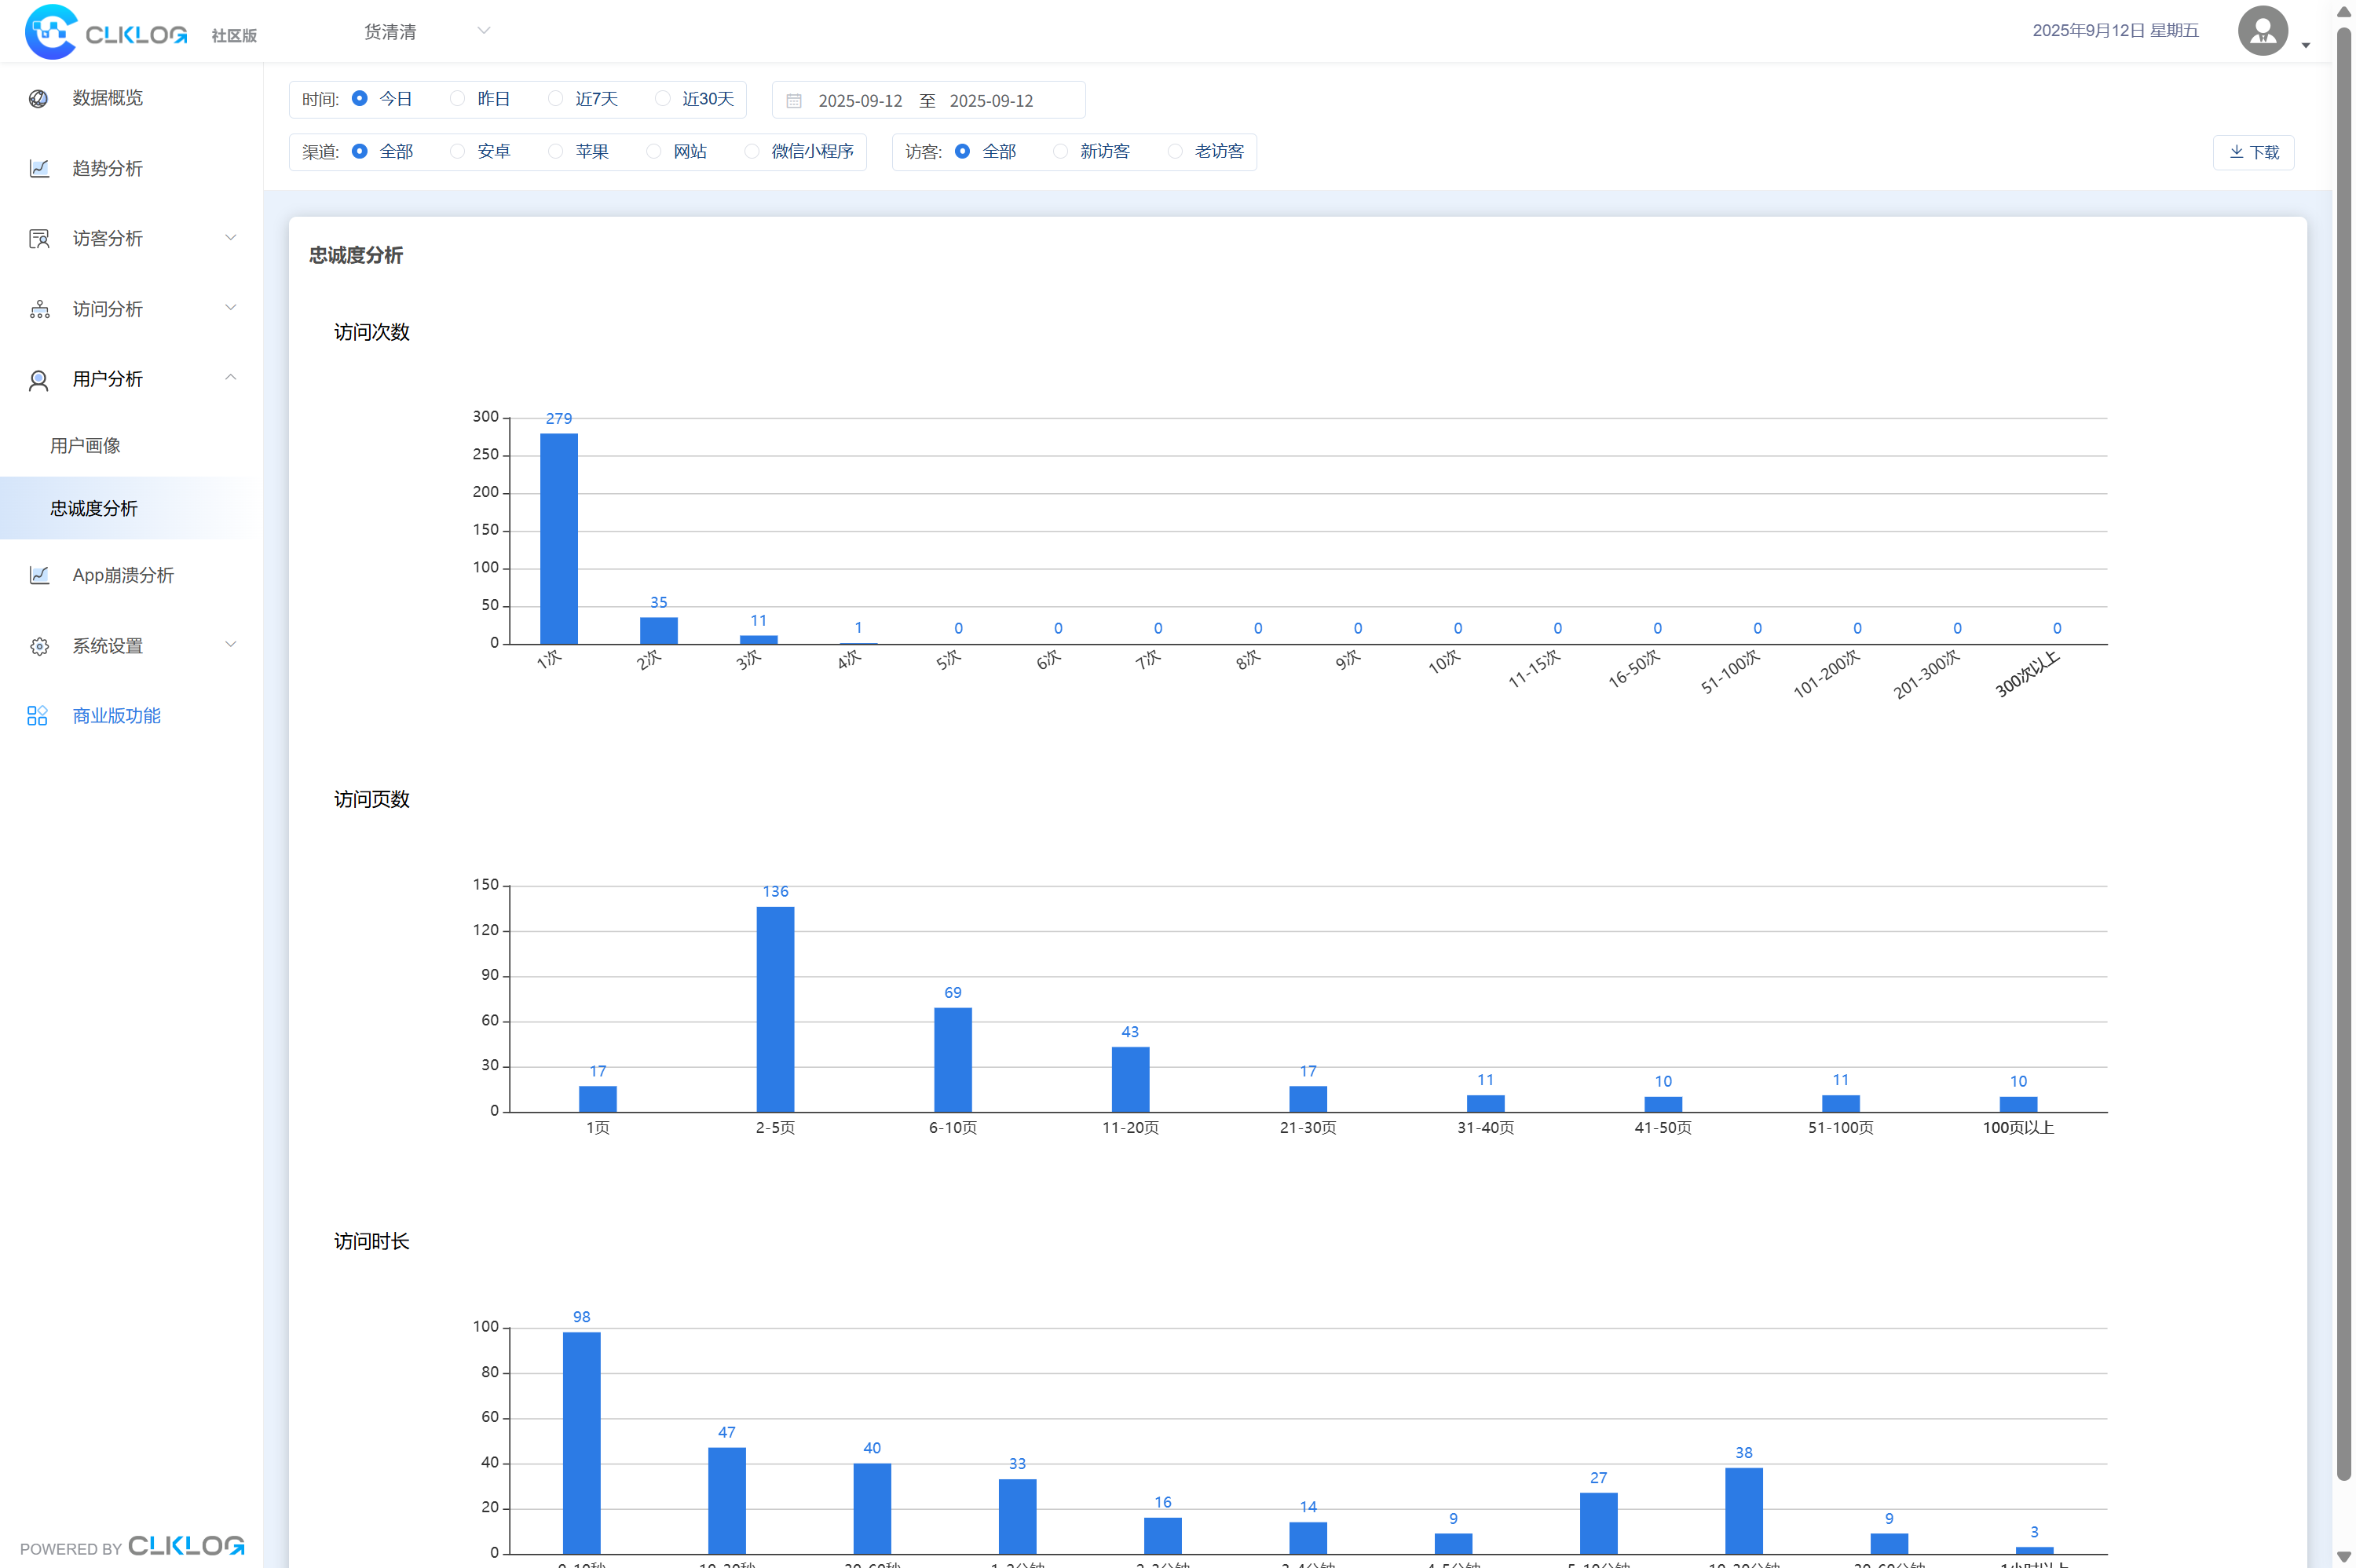Click the calendar icon in date range field

794,101
